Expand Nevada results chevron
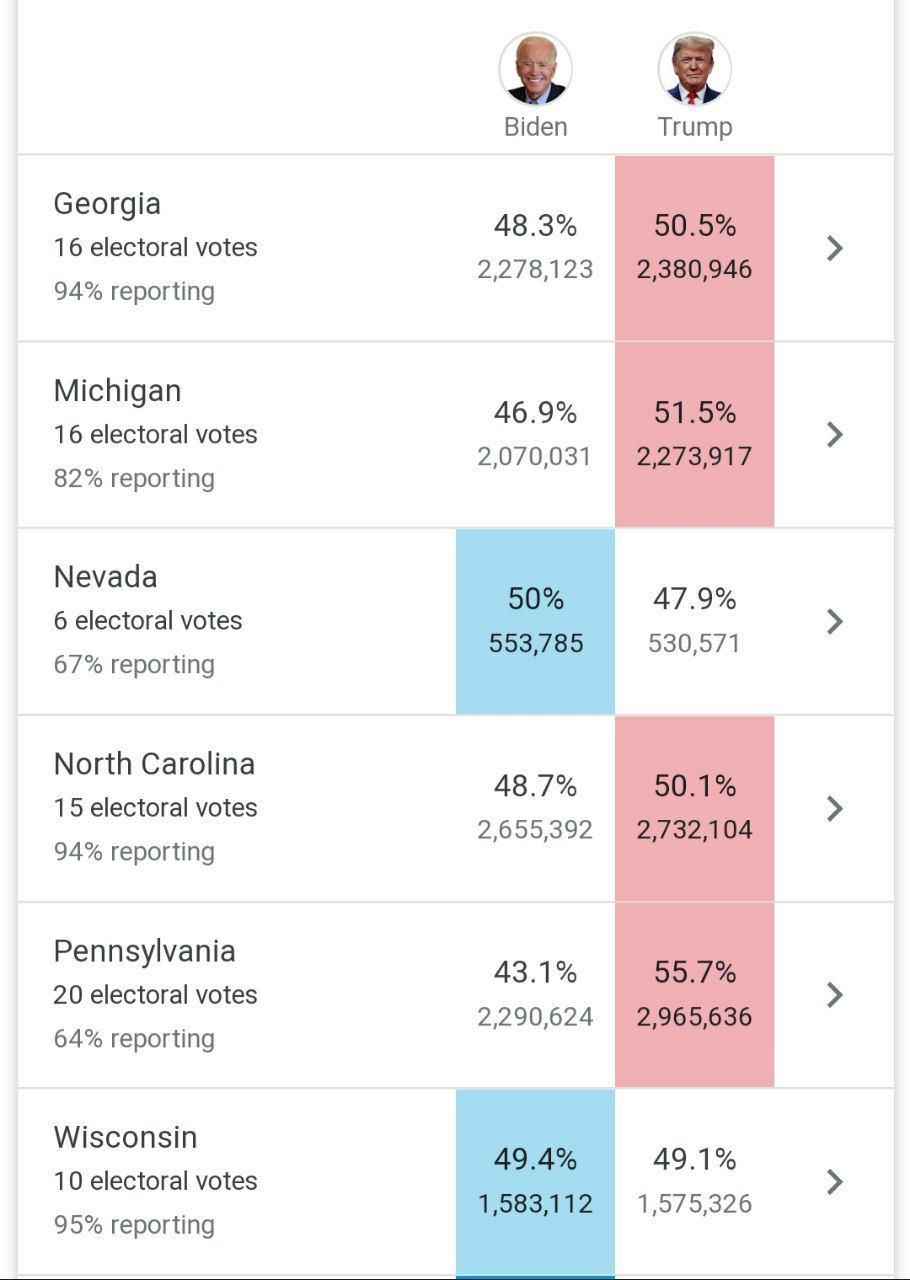 pyautogui.click(x=835, y=622)
